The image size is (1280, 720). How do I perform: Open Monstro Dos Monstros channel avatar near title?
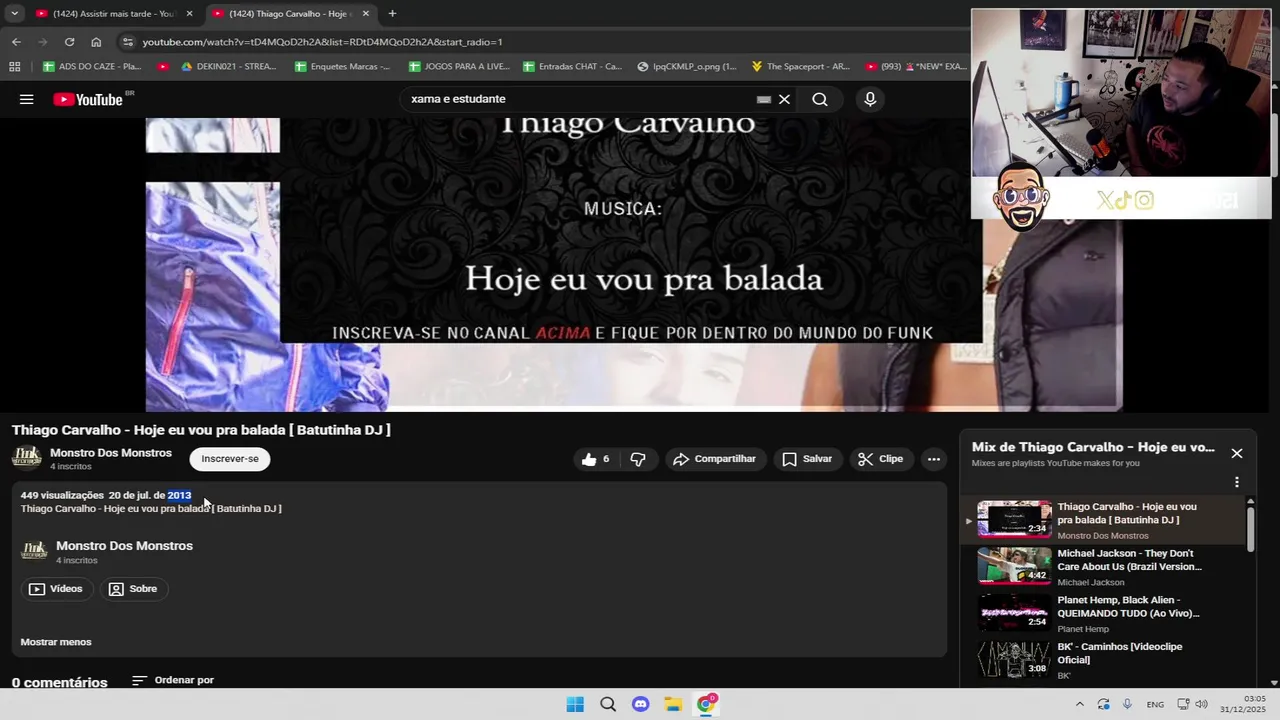click(x=27, y=458)
